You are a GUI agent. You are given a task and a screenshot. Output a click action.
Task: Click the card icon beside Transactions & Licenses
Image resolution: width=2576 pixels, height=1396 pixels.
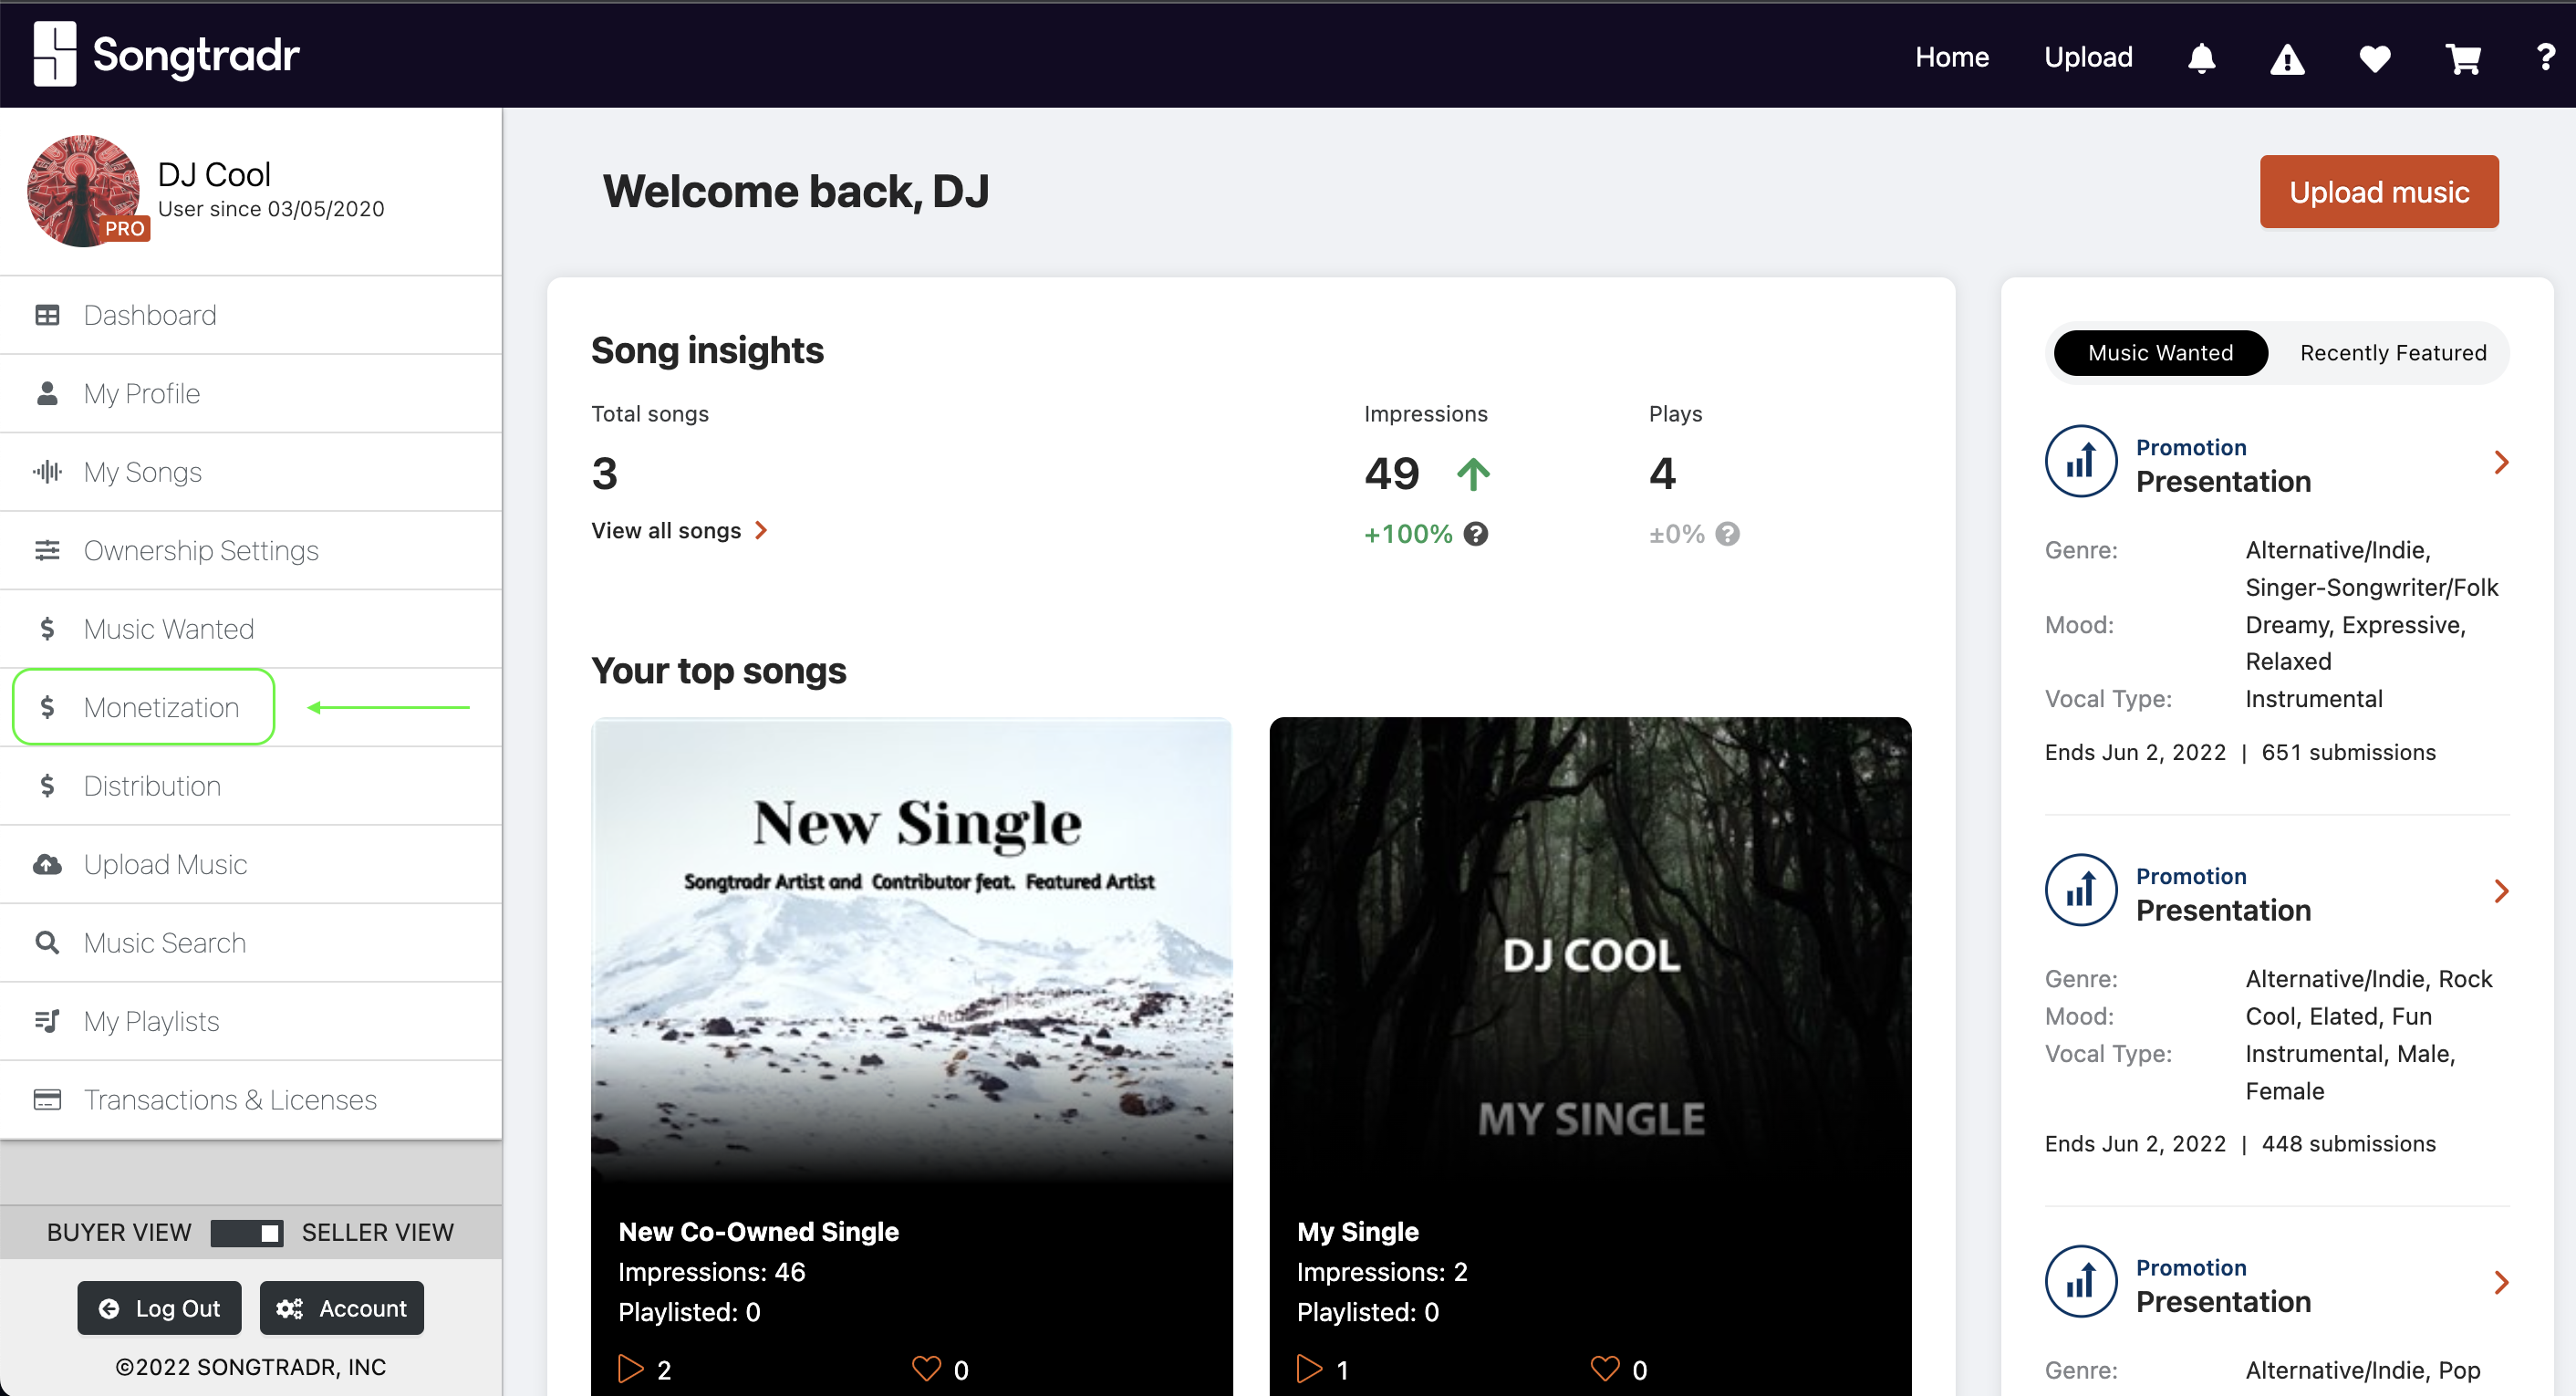click(x=47, y=1099)
